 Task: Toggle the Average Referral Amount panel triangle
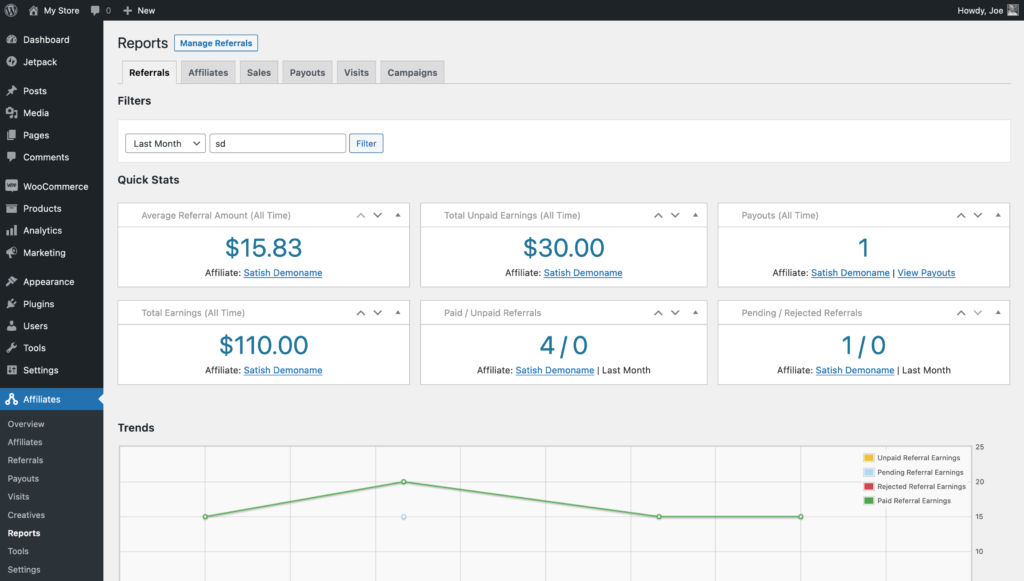coord(397,215)
